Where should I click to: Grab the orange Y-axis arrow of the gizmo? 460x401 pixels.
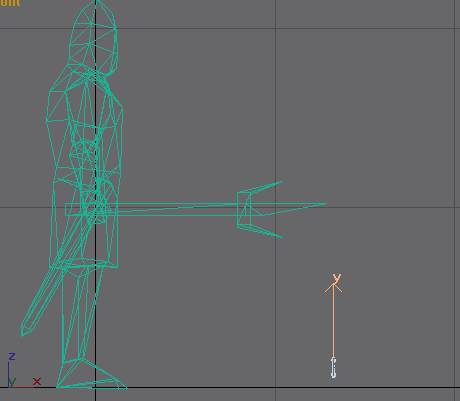[x=333, y=320]
